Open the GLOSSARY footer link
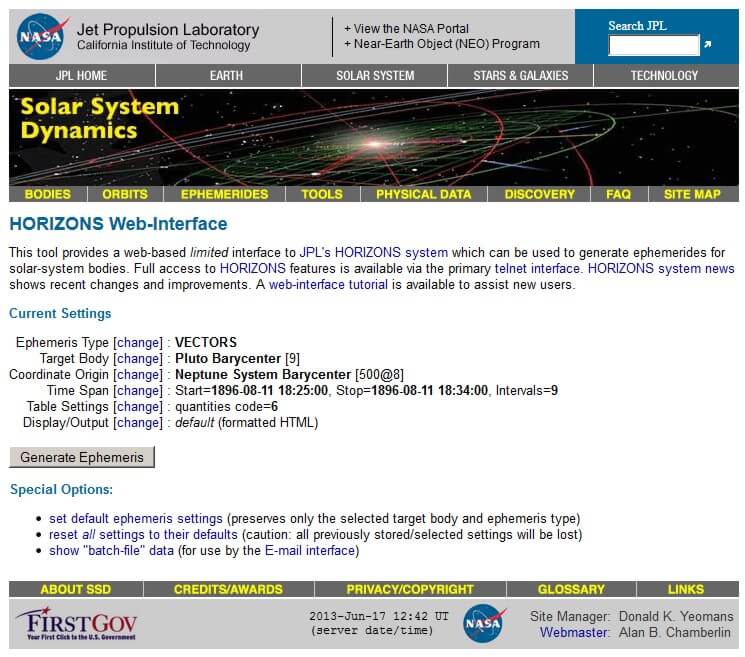745x657 pixels. click(571, 589)
